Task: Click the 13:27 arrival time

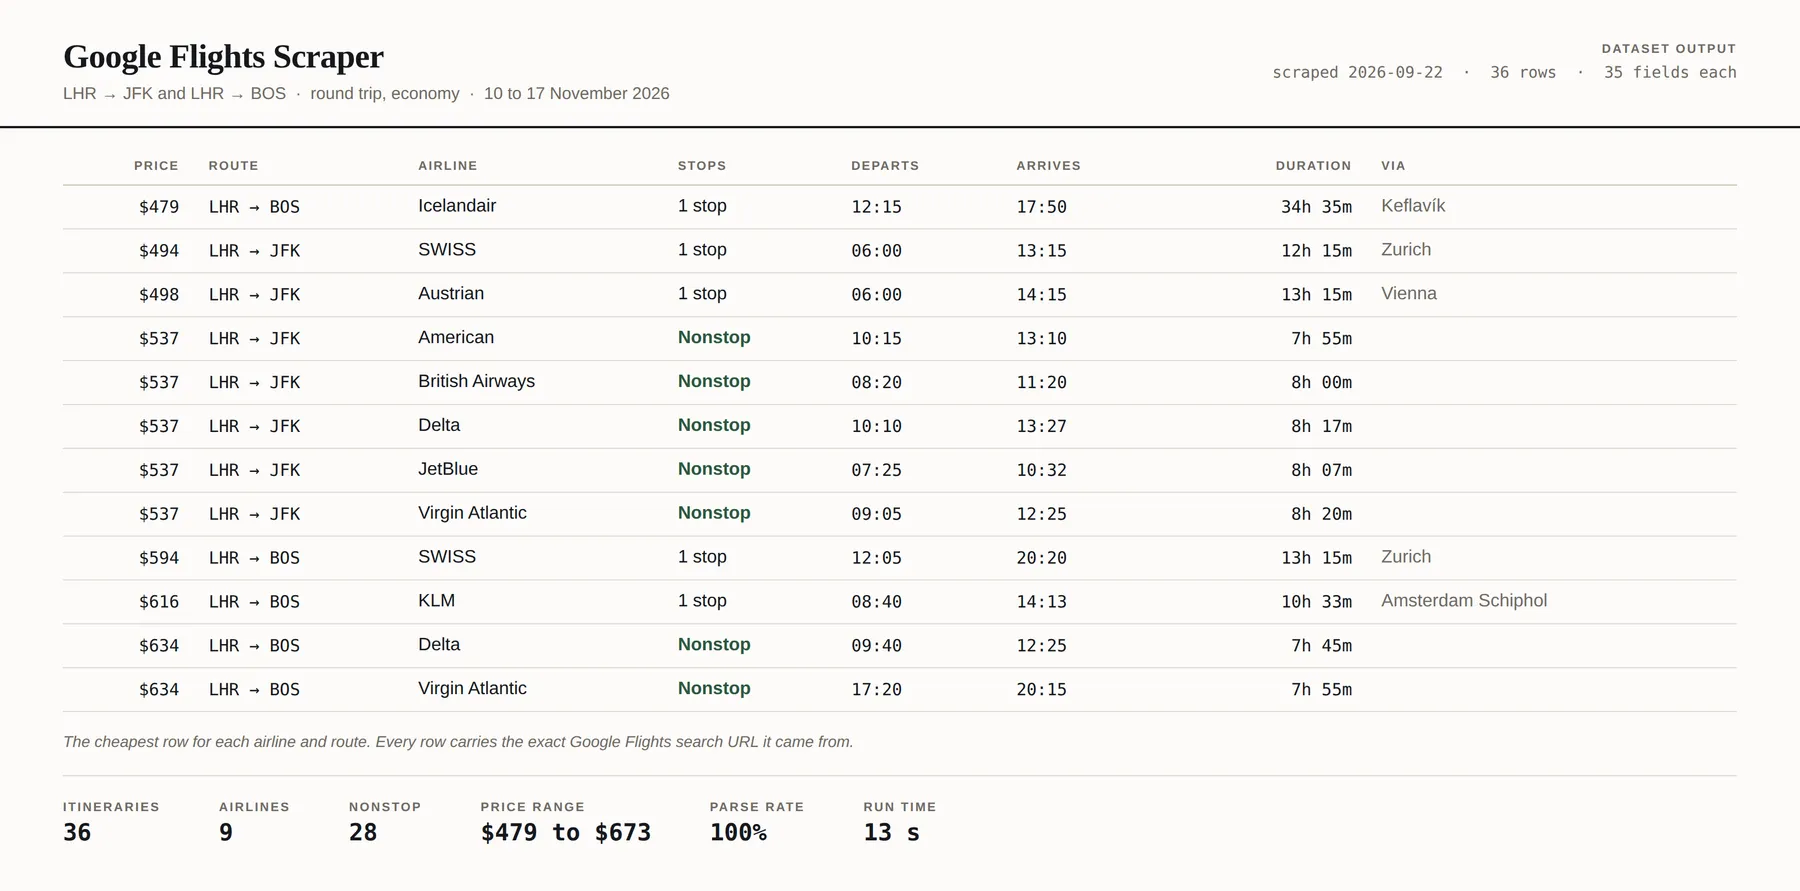Action: click(x=1041, y=427)
